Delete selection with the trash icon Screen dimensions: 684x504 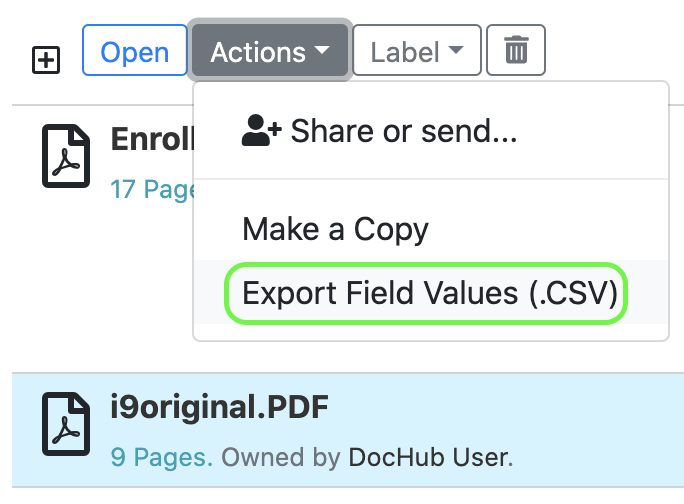coord(516,50)
